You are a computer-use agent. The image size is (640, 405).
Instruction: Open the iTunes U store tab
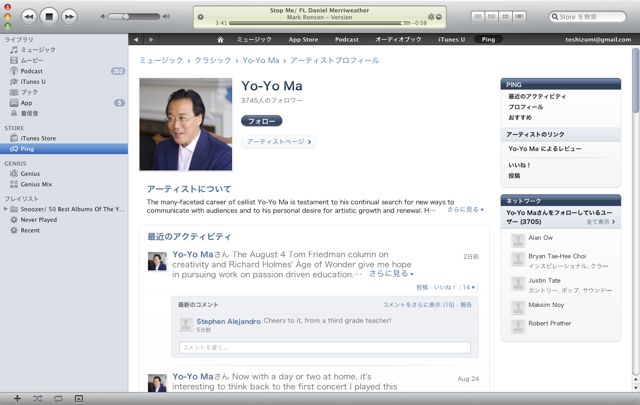(451, 40)
